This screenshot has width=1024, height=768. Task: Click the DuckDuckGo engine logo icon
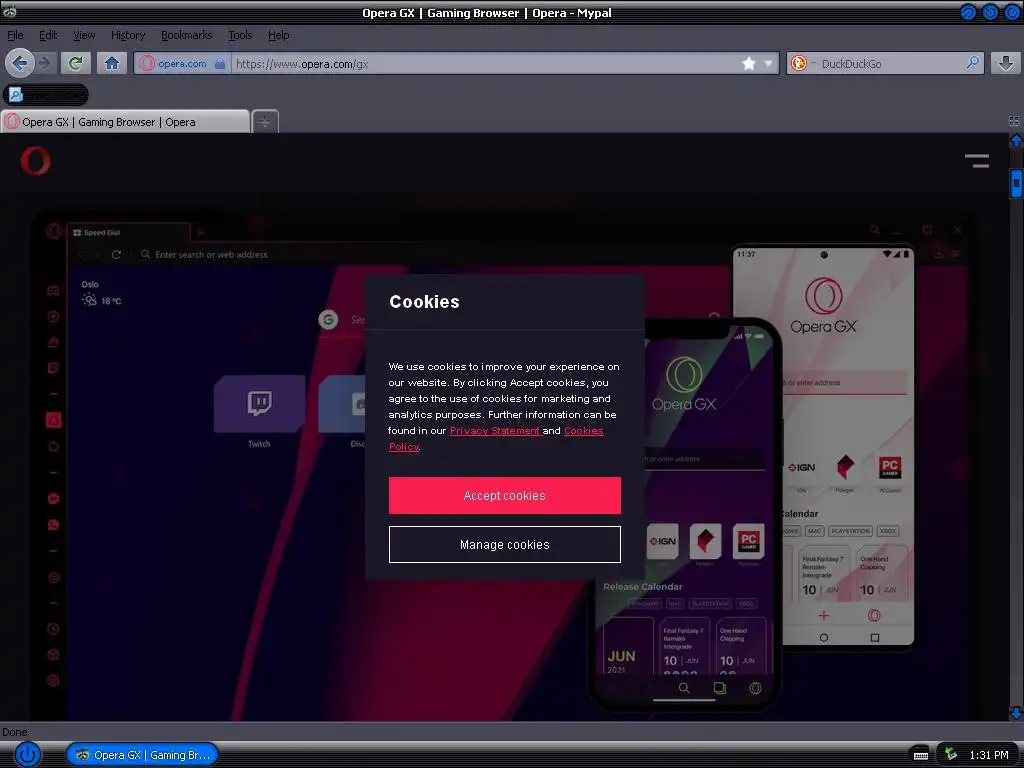[798, 63]
